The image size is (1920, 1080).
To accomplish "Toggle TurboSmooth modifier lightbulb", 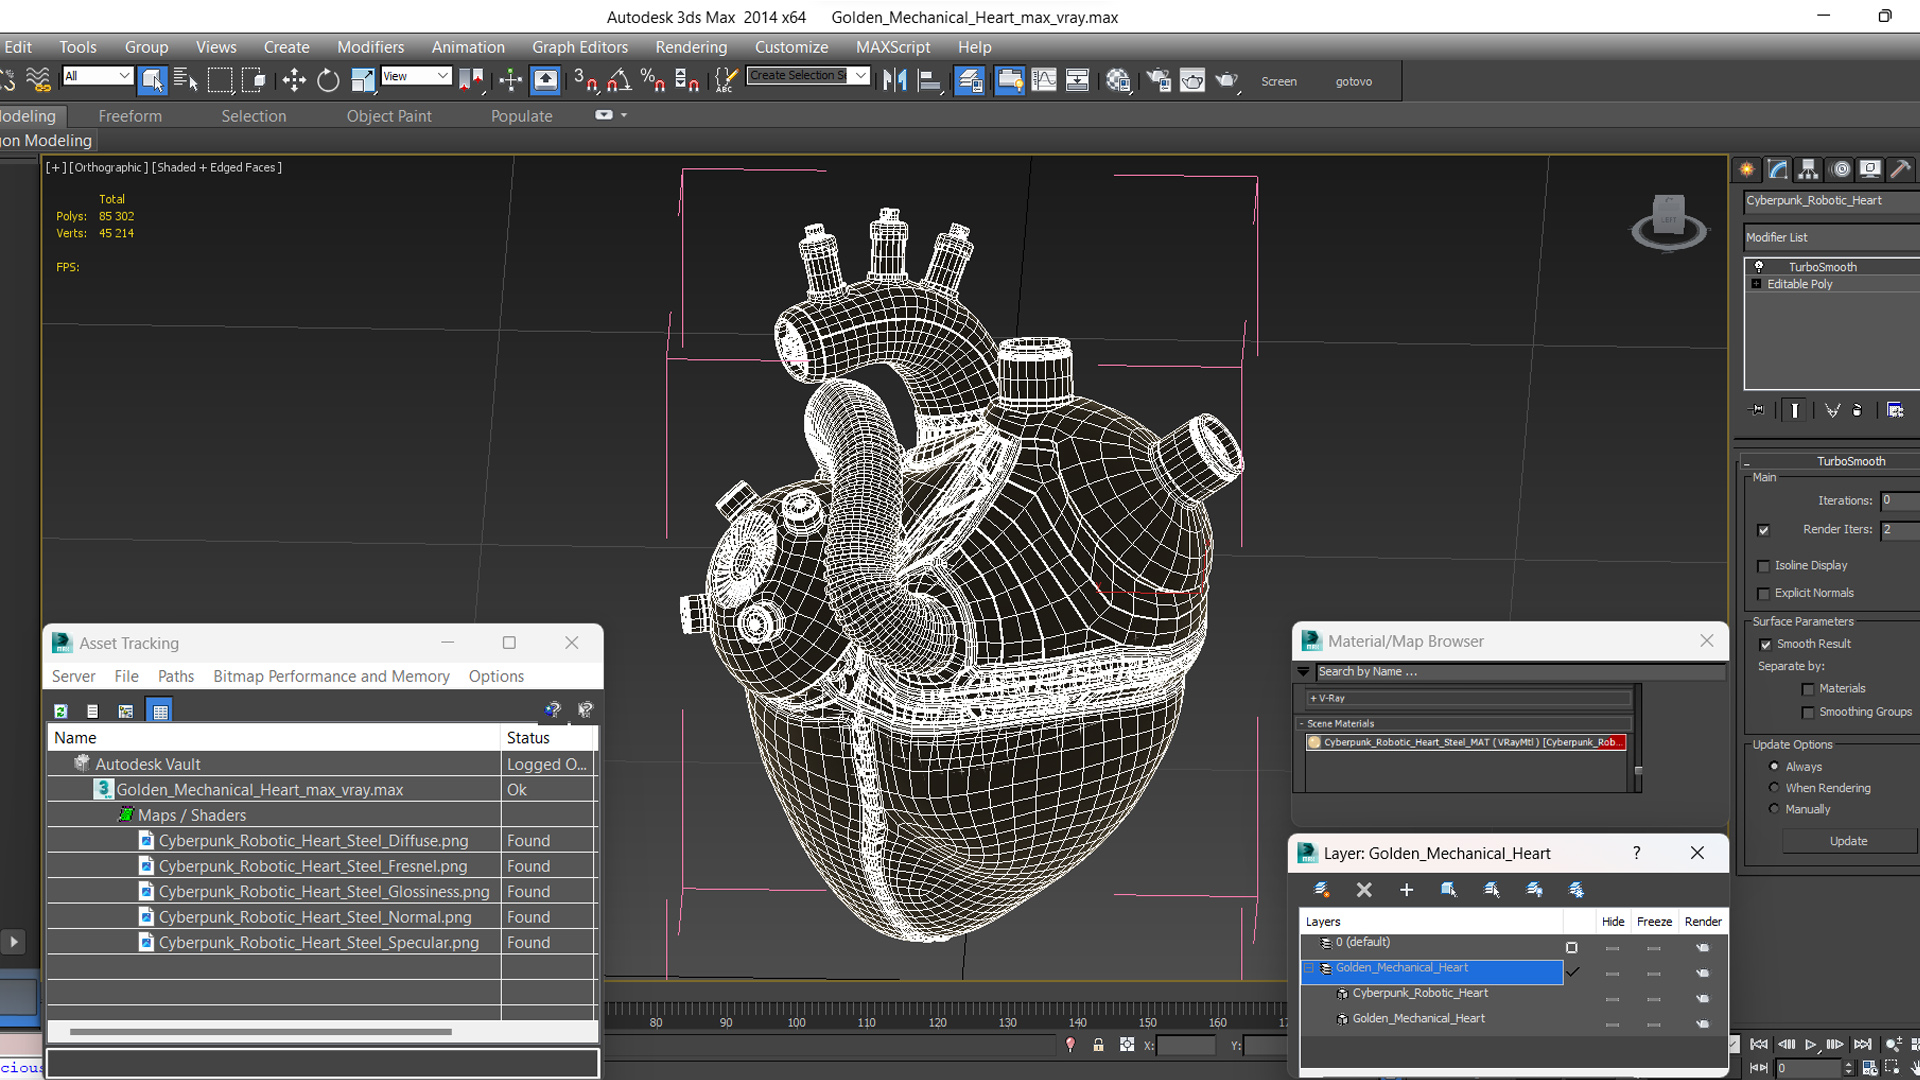I will pyautogui.click(x=1758, y=266).
